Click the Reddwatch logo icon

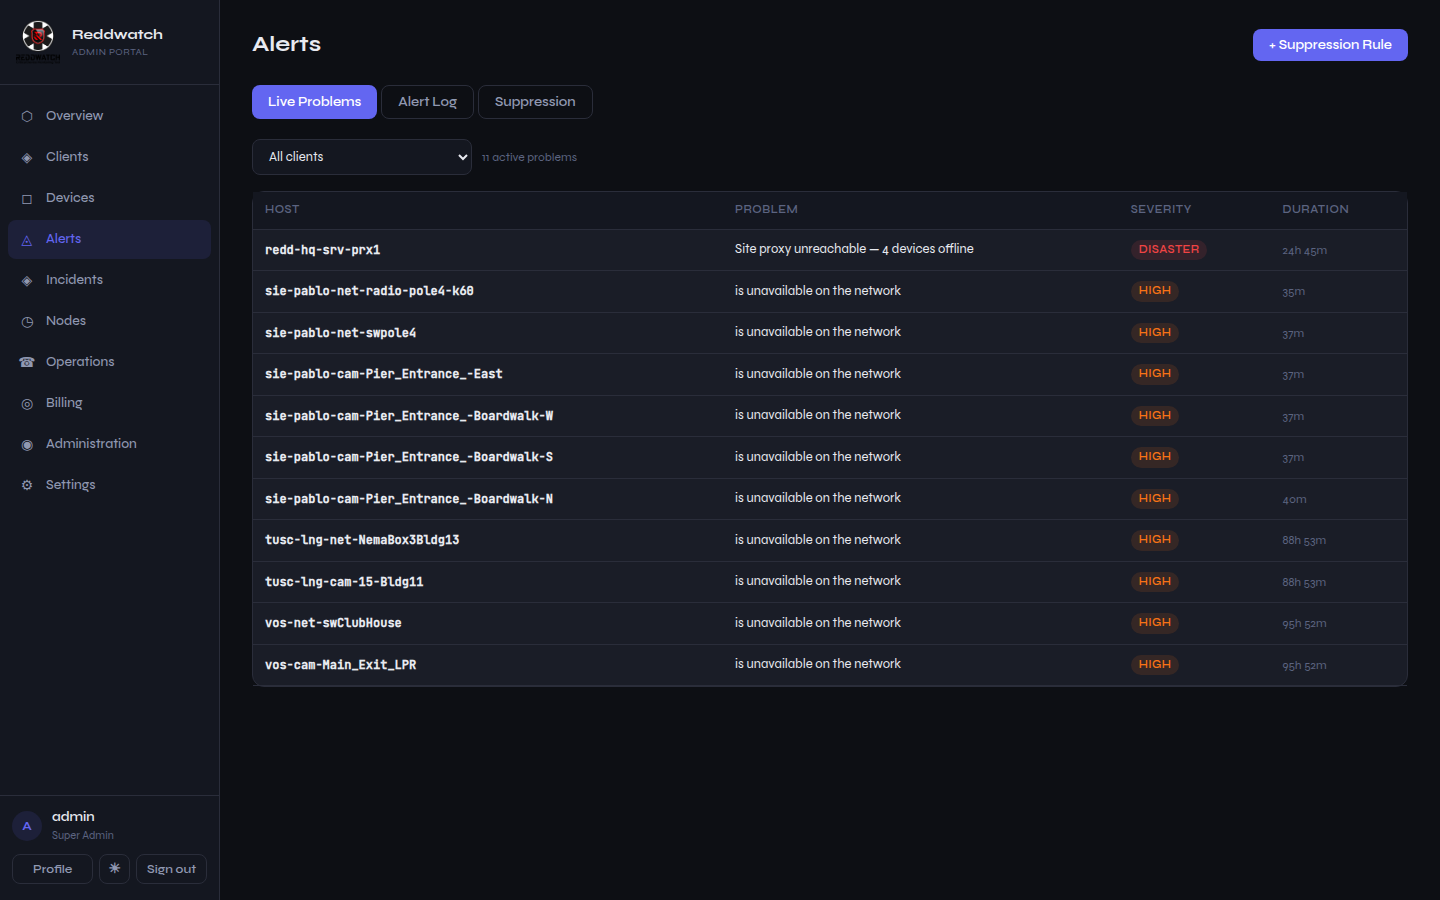[x=38, y=38]
